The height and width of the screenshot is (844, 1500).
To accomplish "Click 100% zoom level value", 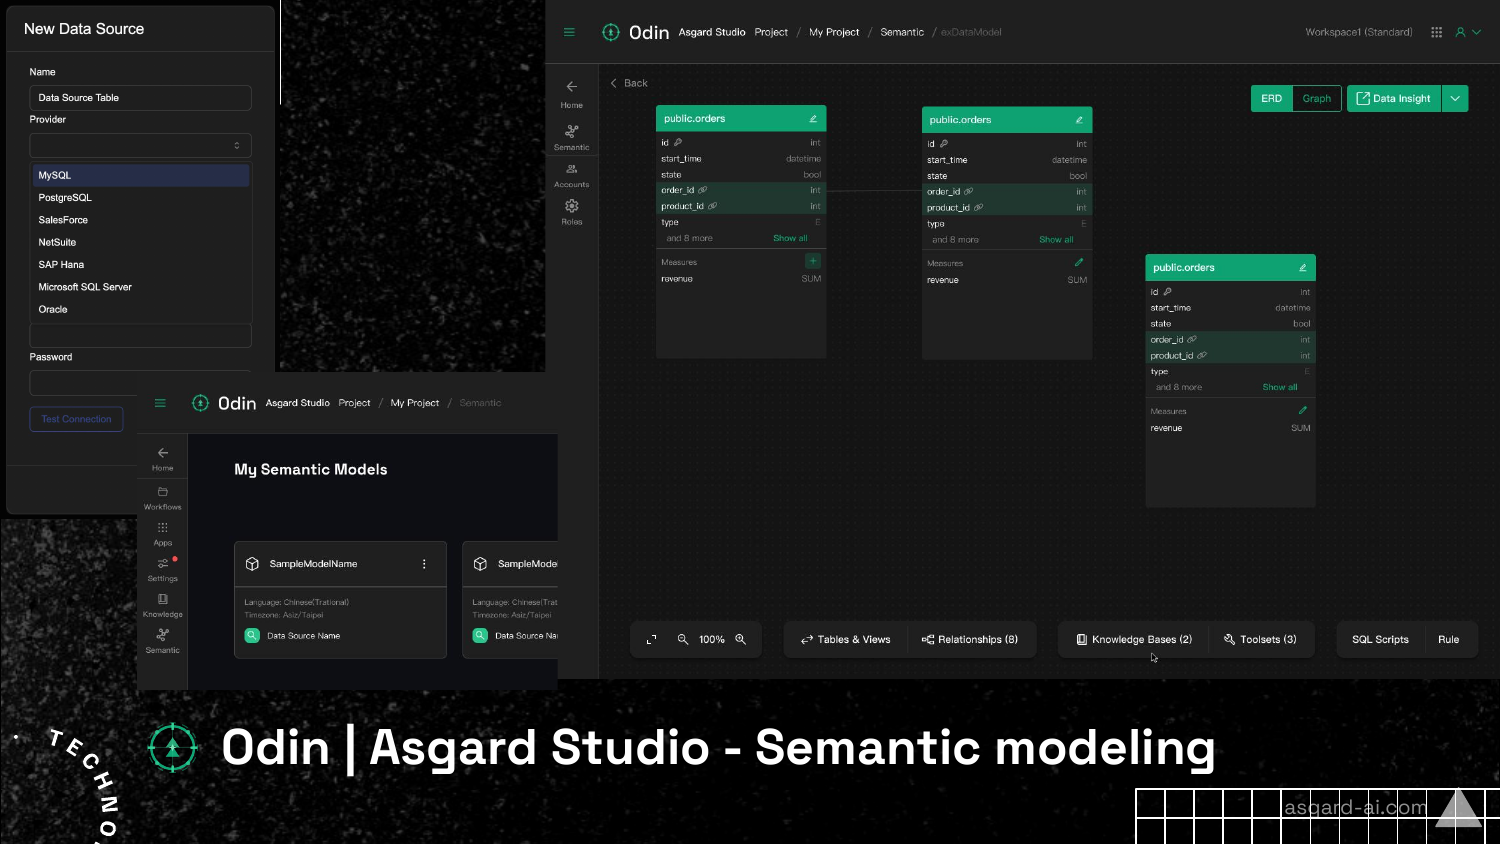I will point(712,640).
